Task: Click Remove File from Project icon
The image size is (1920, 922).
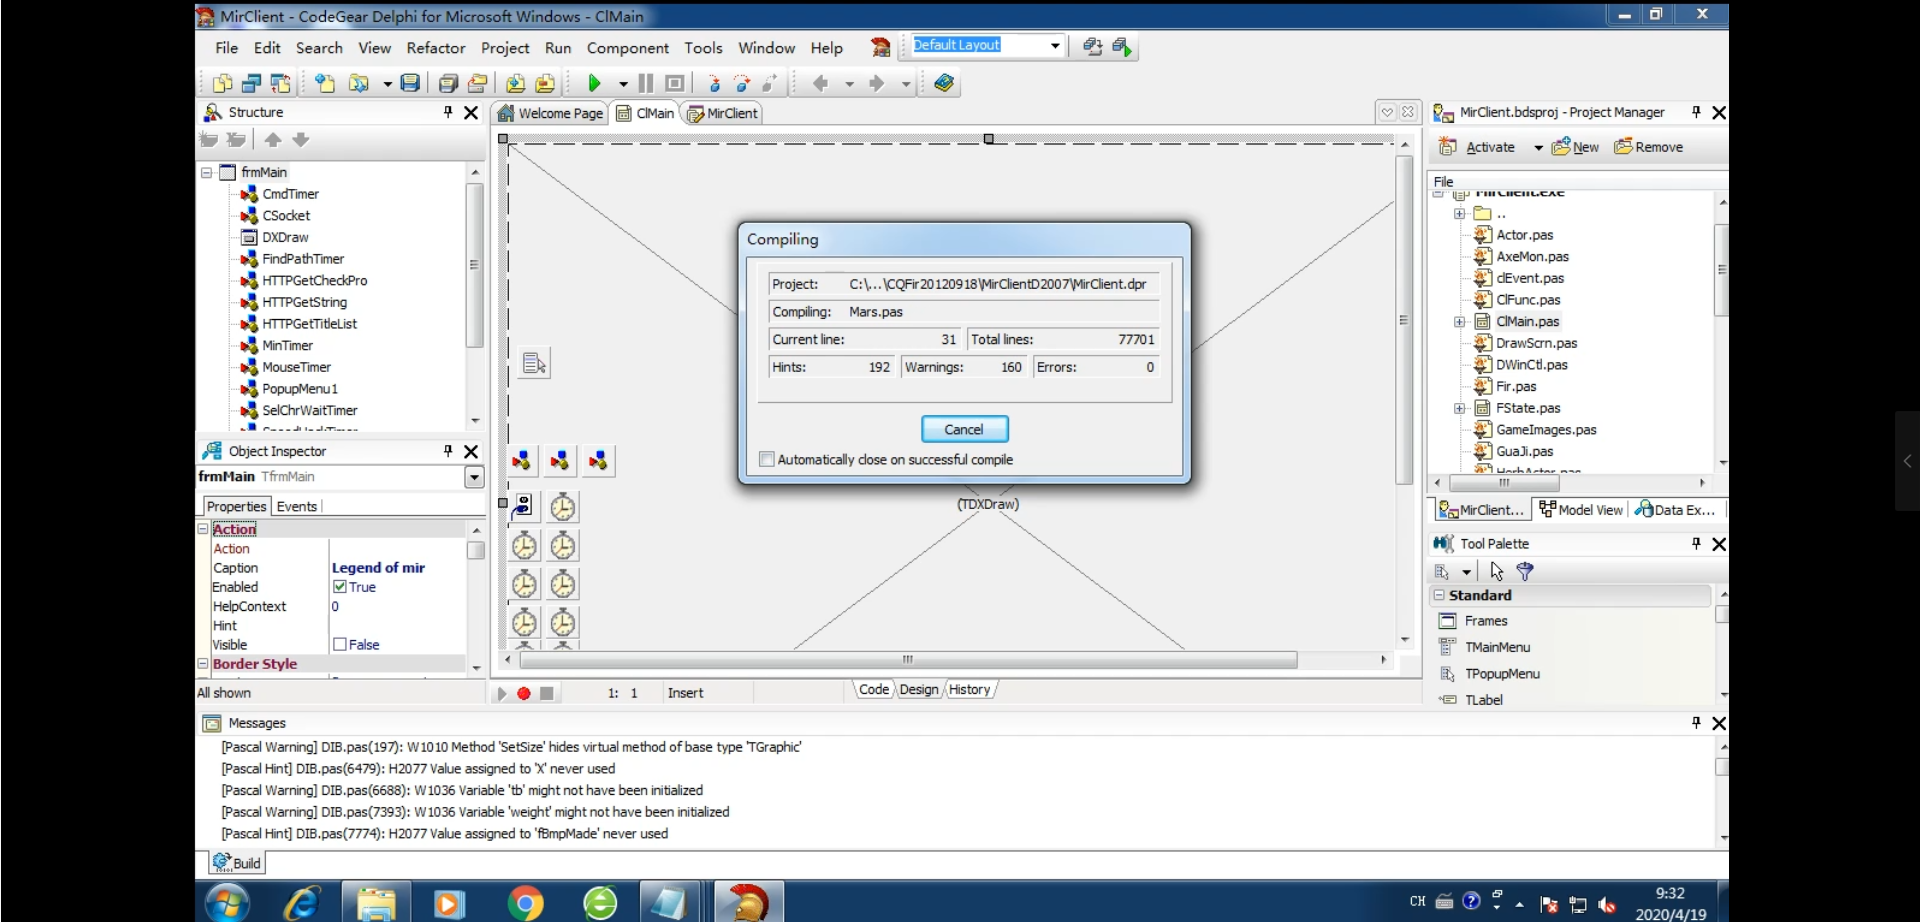Action: (545, 83)
